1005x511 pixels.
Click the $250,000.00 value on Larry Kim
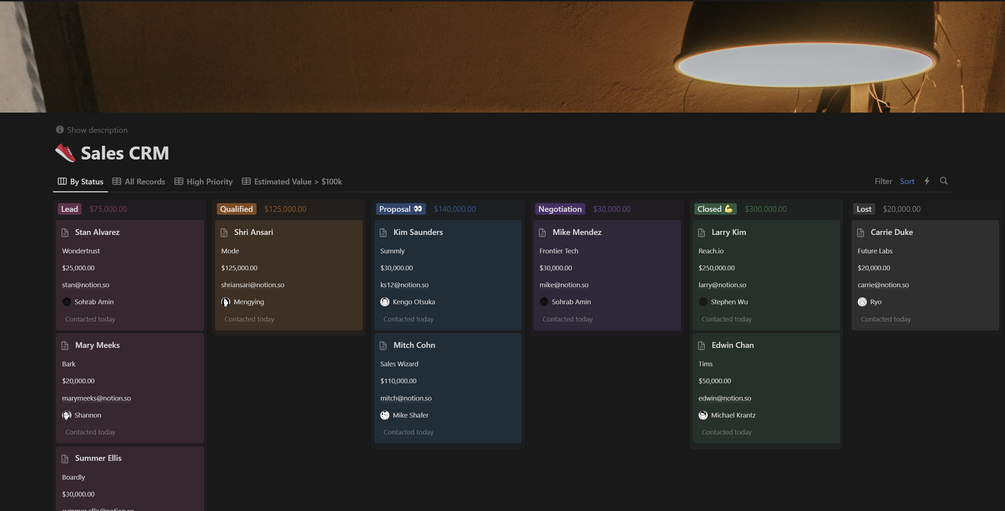[717, 268]
